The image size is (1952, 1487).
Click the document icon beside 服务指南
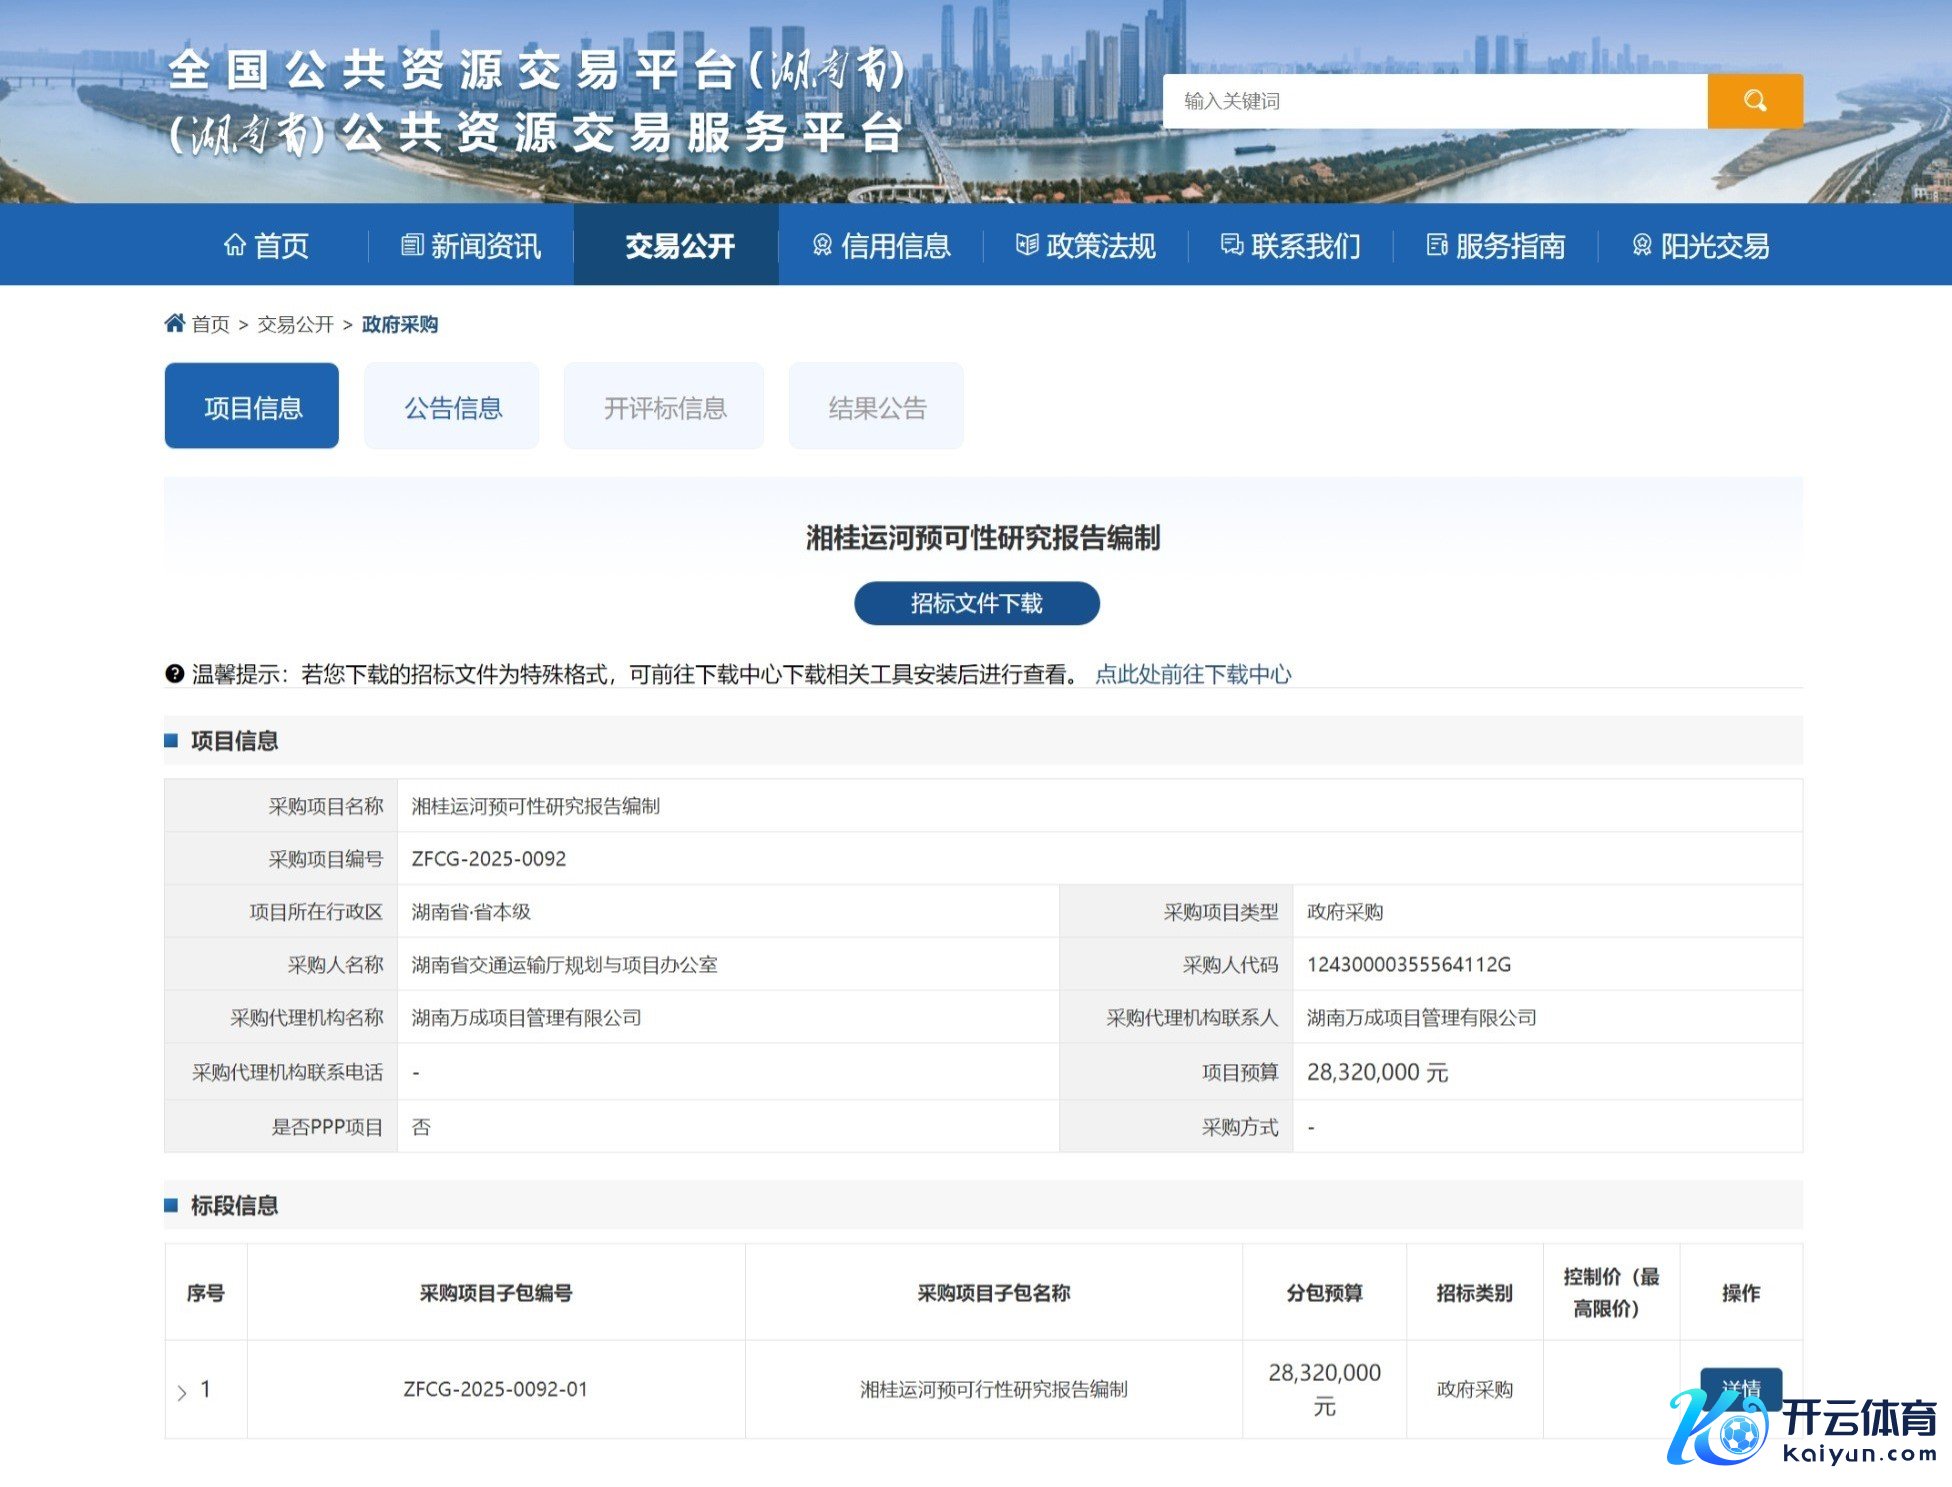pyautogui.click(x=1436, y=245)
